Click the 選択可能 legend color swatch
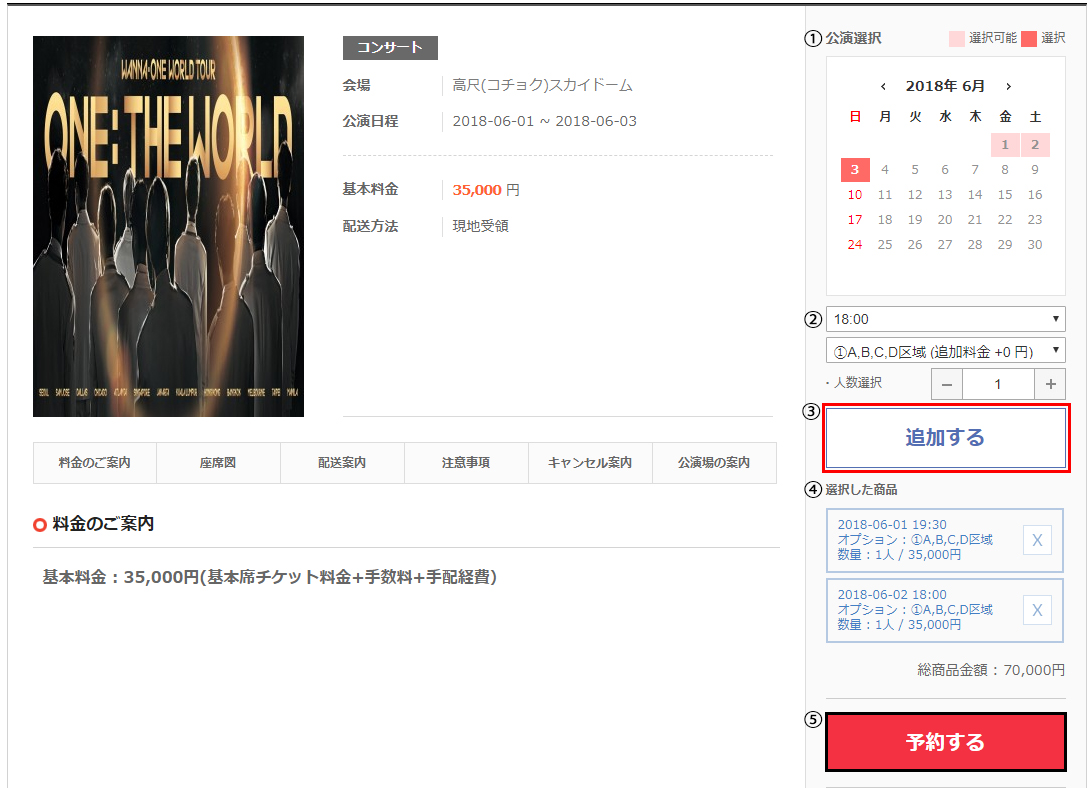Screen dimensions: 1091x788 click(957, 39)
